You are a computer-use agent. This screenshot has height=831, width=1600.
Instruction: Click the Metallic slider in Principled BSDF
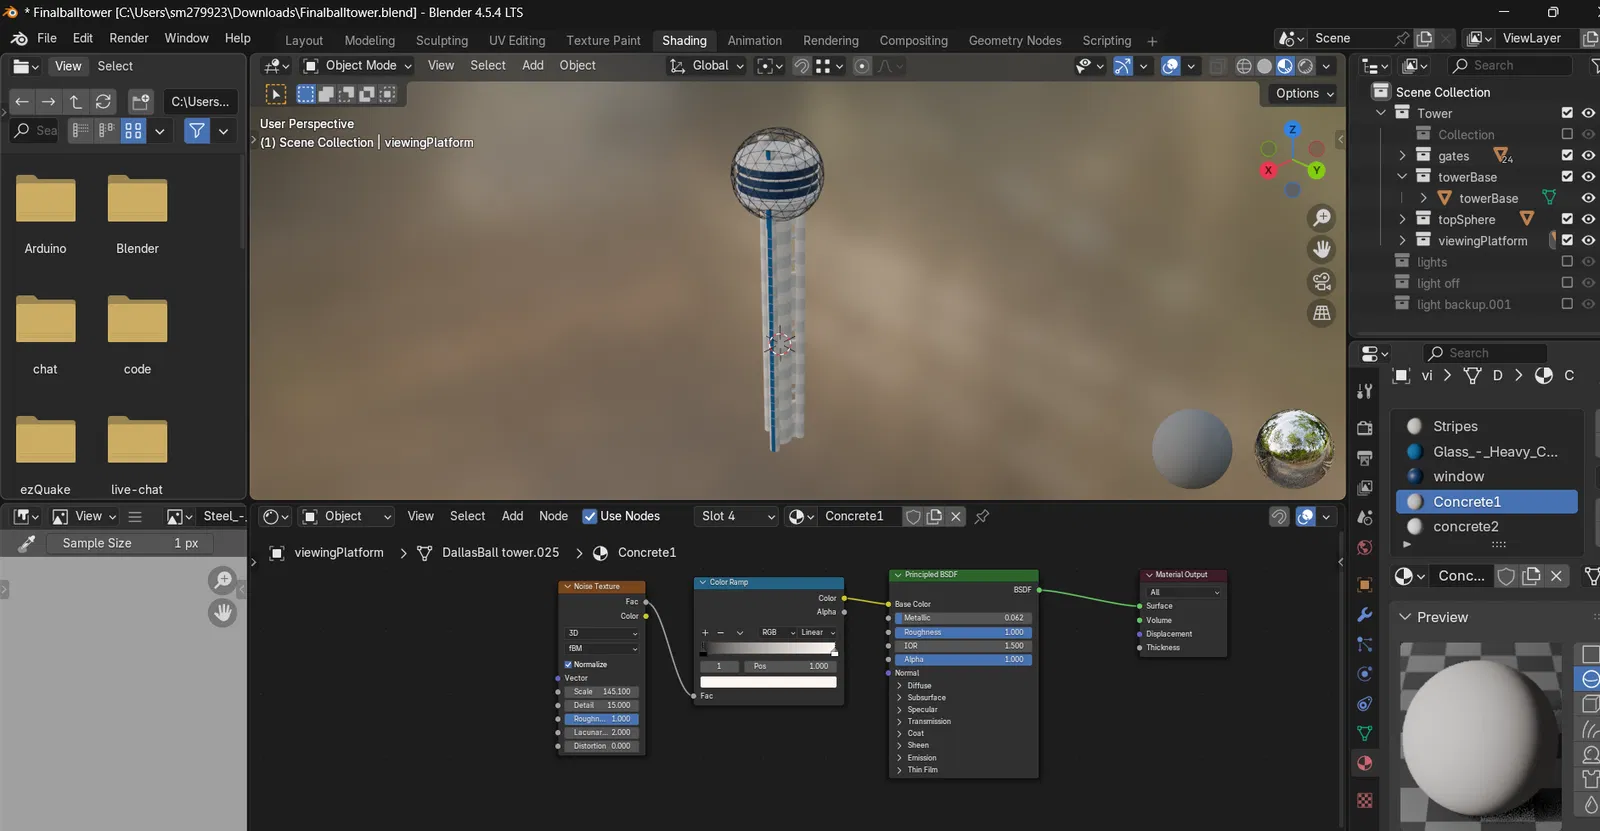963,618
